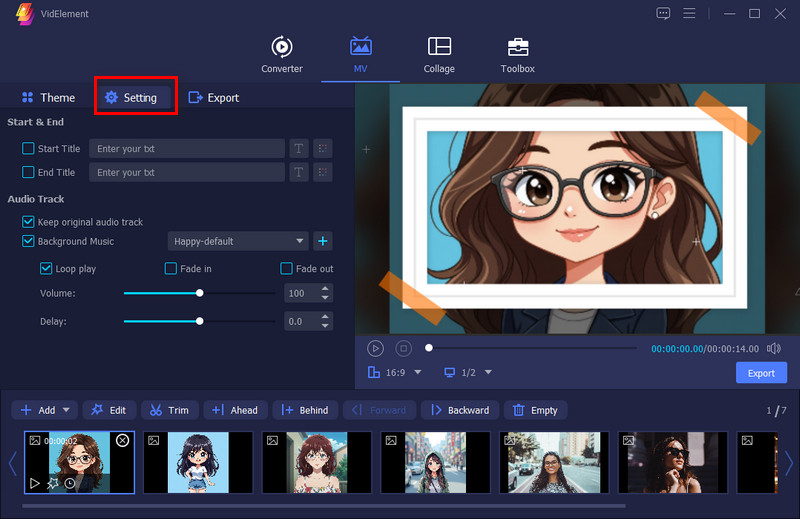Click the Trim button
Viewport: 800px width, 519px height.
point(169,410)
